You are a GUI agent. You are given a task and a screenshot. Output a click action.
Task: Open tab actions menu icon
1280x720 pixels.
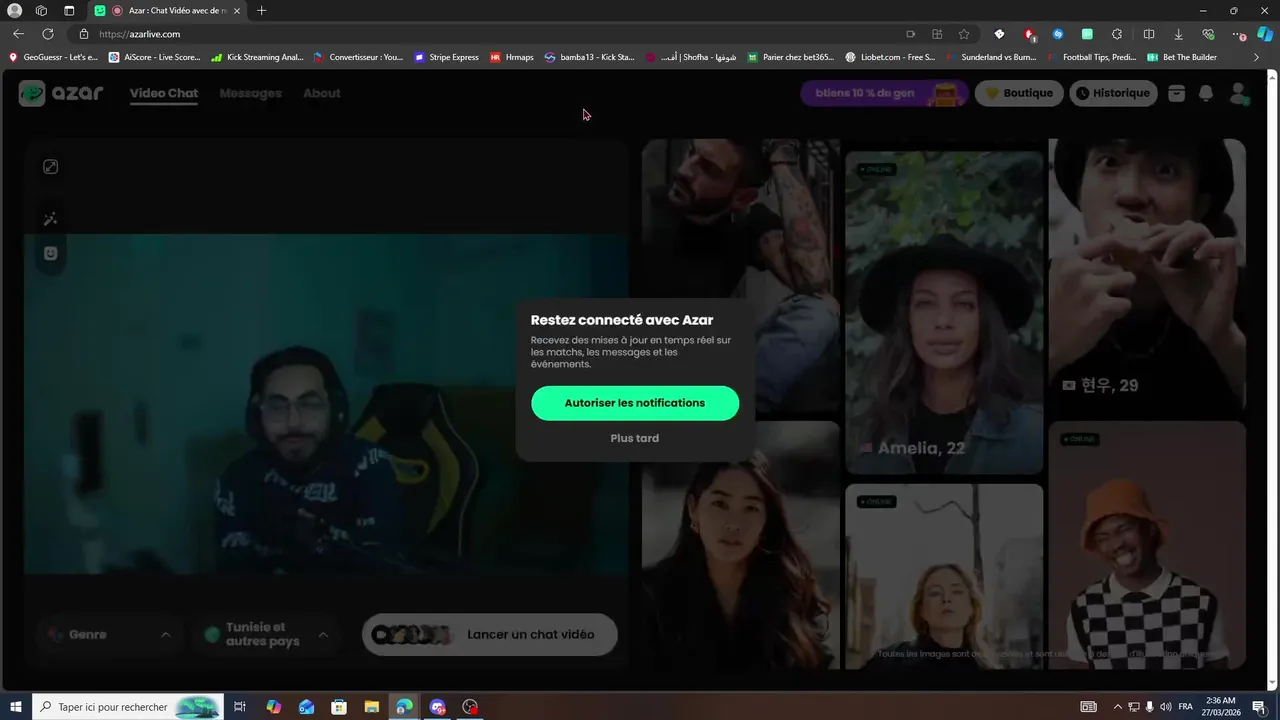coord(69,11)
